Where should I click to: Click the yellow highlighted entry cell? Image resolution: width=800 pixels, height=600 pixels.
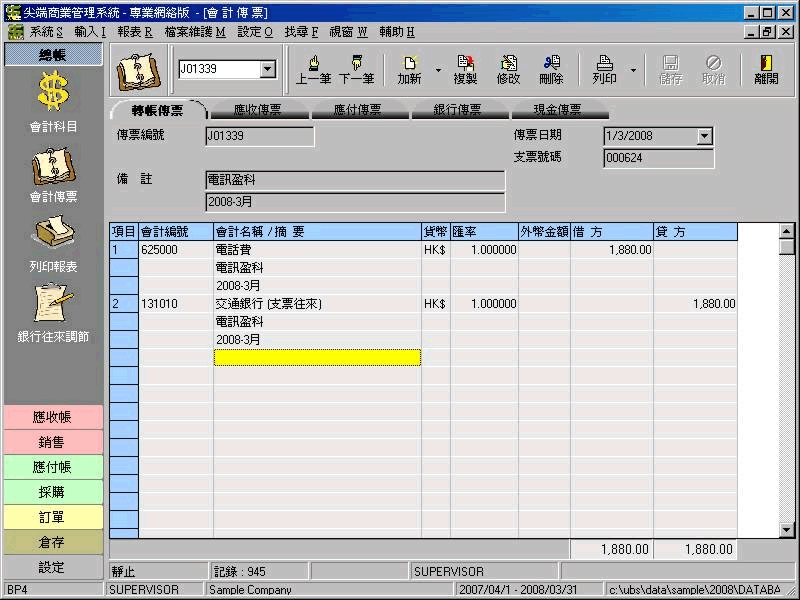[317, 358]
